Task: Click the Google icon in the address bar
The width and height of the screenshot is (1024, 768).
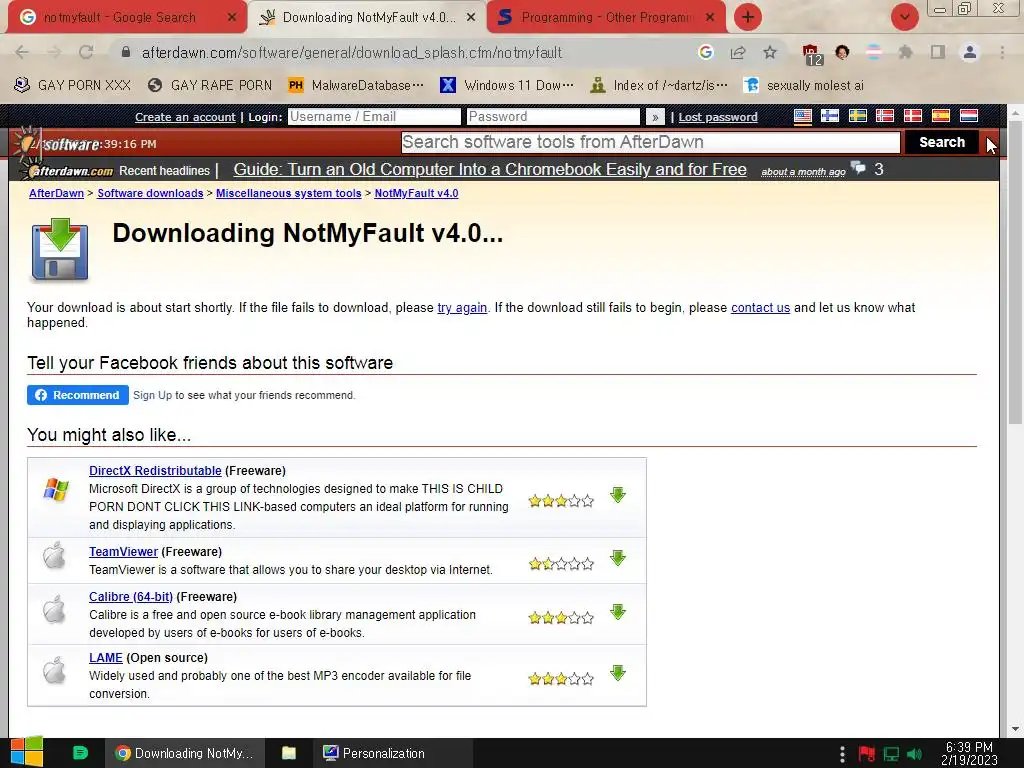Action: pos(705,52)
